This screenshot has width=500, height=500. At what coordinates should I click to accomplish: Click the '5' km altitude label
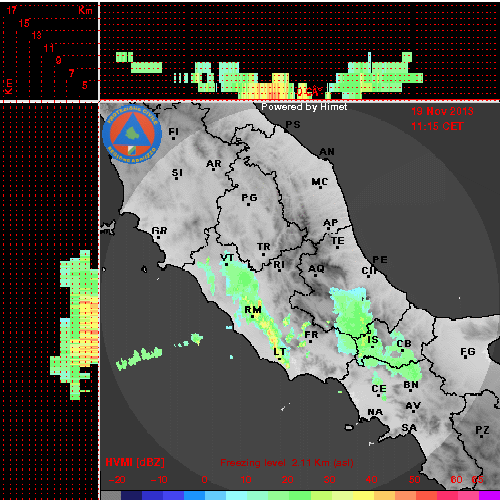tap(85, 85)
